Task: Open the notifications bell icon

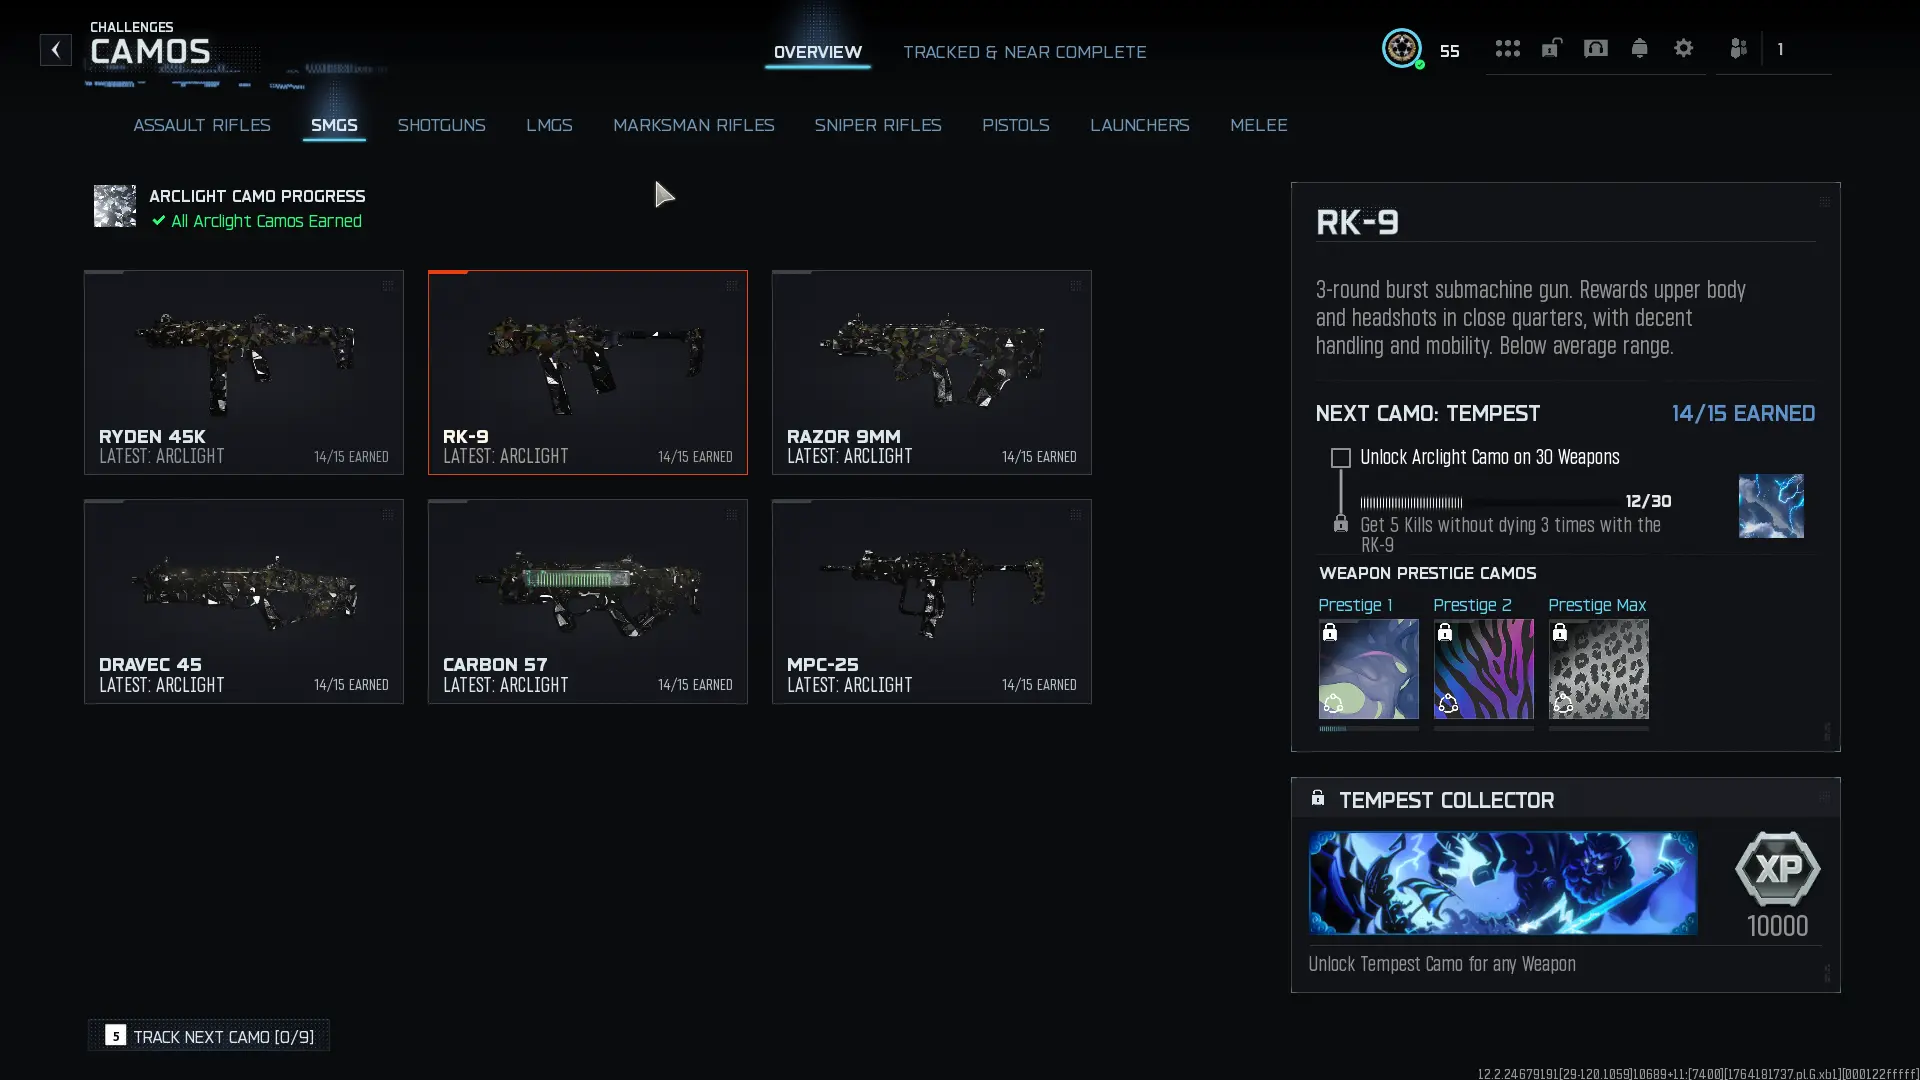Action: pyautogui.click(x=1640, y=47)
